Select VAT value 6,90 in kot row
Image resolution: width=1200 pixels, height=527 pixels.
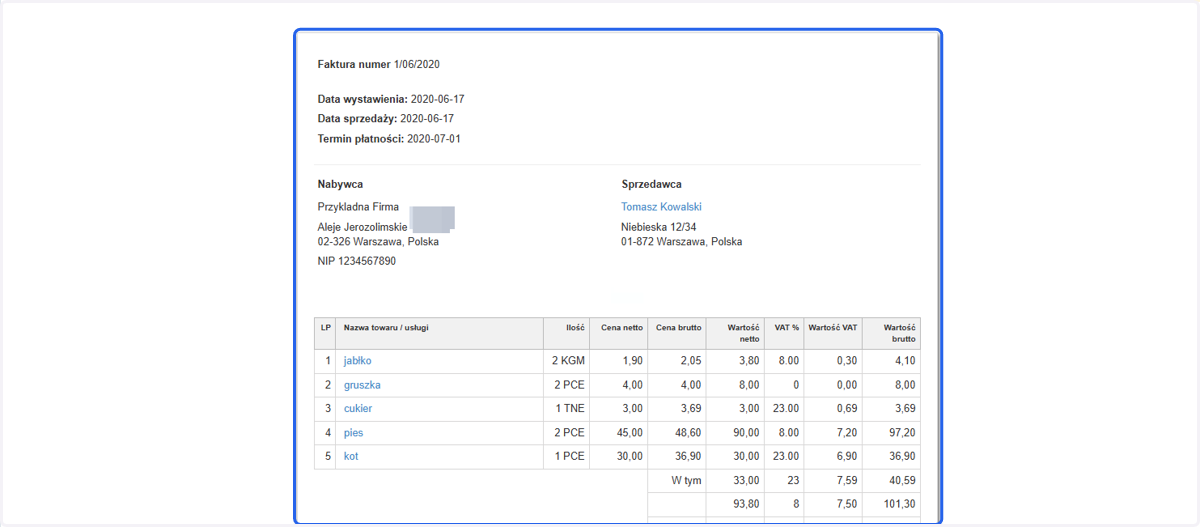pyautogui.click(x=846, y=457)
